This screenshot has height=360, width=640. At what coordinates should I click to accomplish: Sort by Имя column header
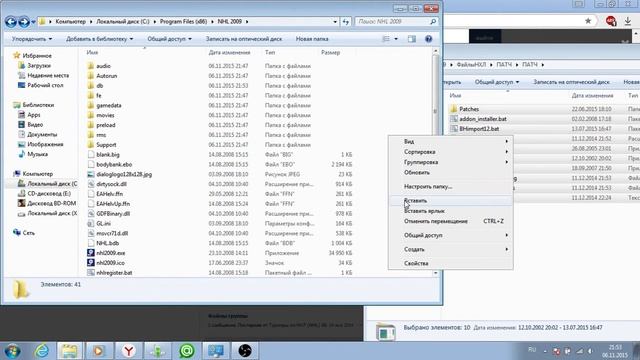coord(92,53)
